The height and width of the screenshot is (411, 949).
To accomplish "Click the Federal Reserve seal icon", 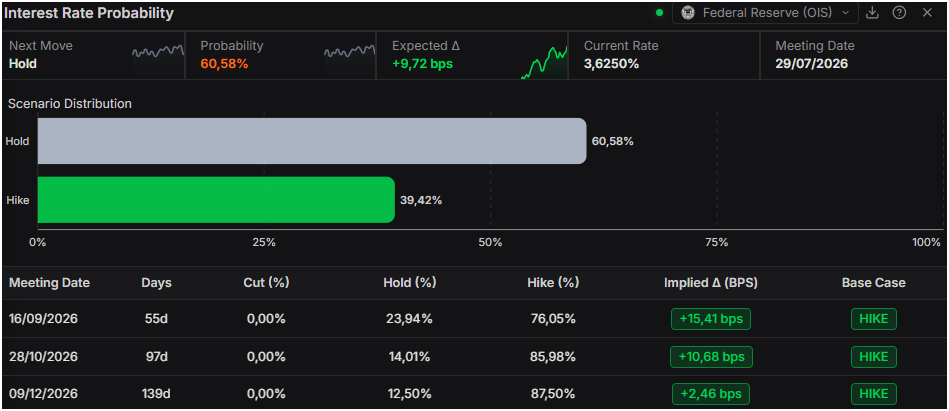I will pos(688,13).
